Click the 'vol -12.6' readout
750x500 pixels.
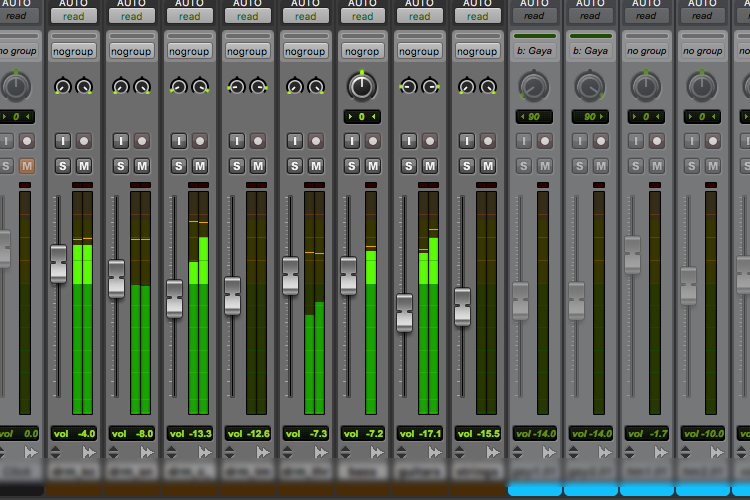[x=248, y=434]
